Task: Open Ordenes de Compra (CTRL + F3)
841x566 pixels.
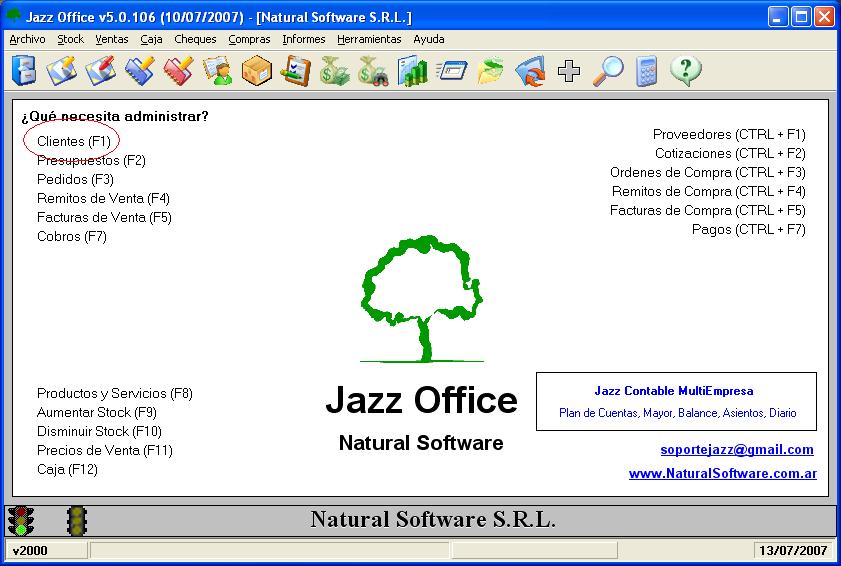Action: (708, 172)
